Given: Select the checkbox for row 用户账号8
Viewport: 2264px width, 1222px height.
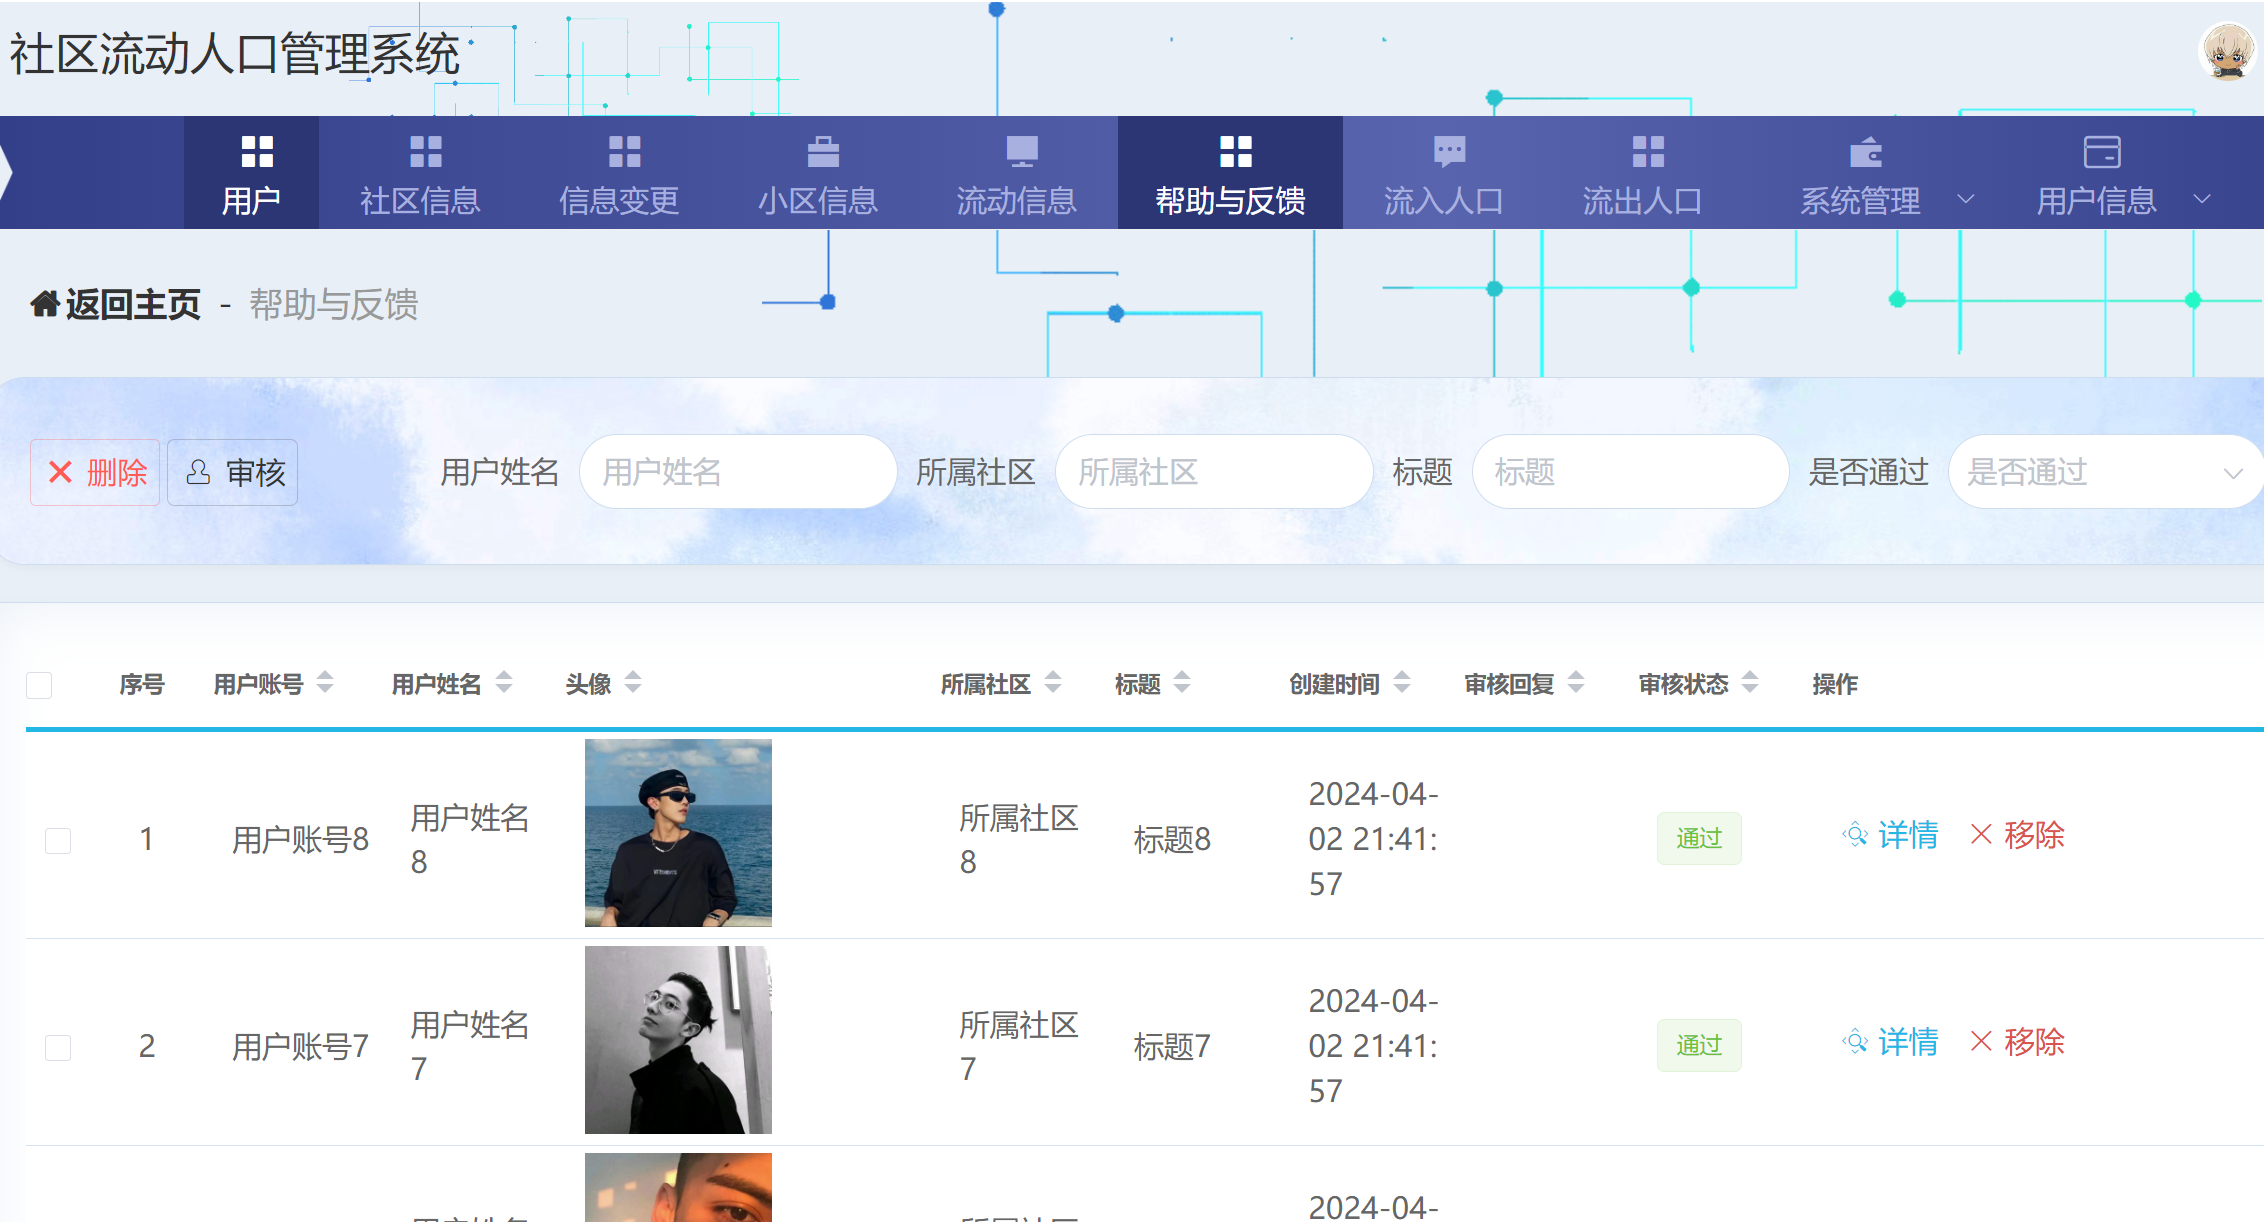Looking at the screenshot, I should click(58, 840).
